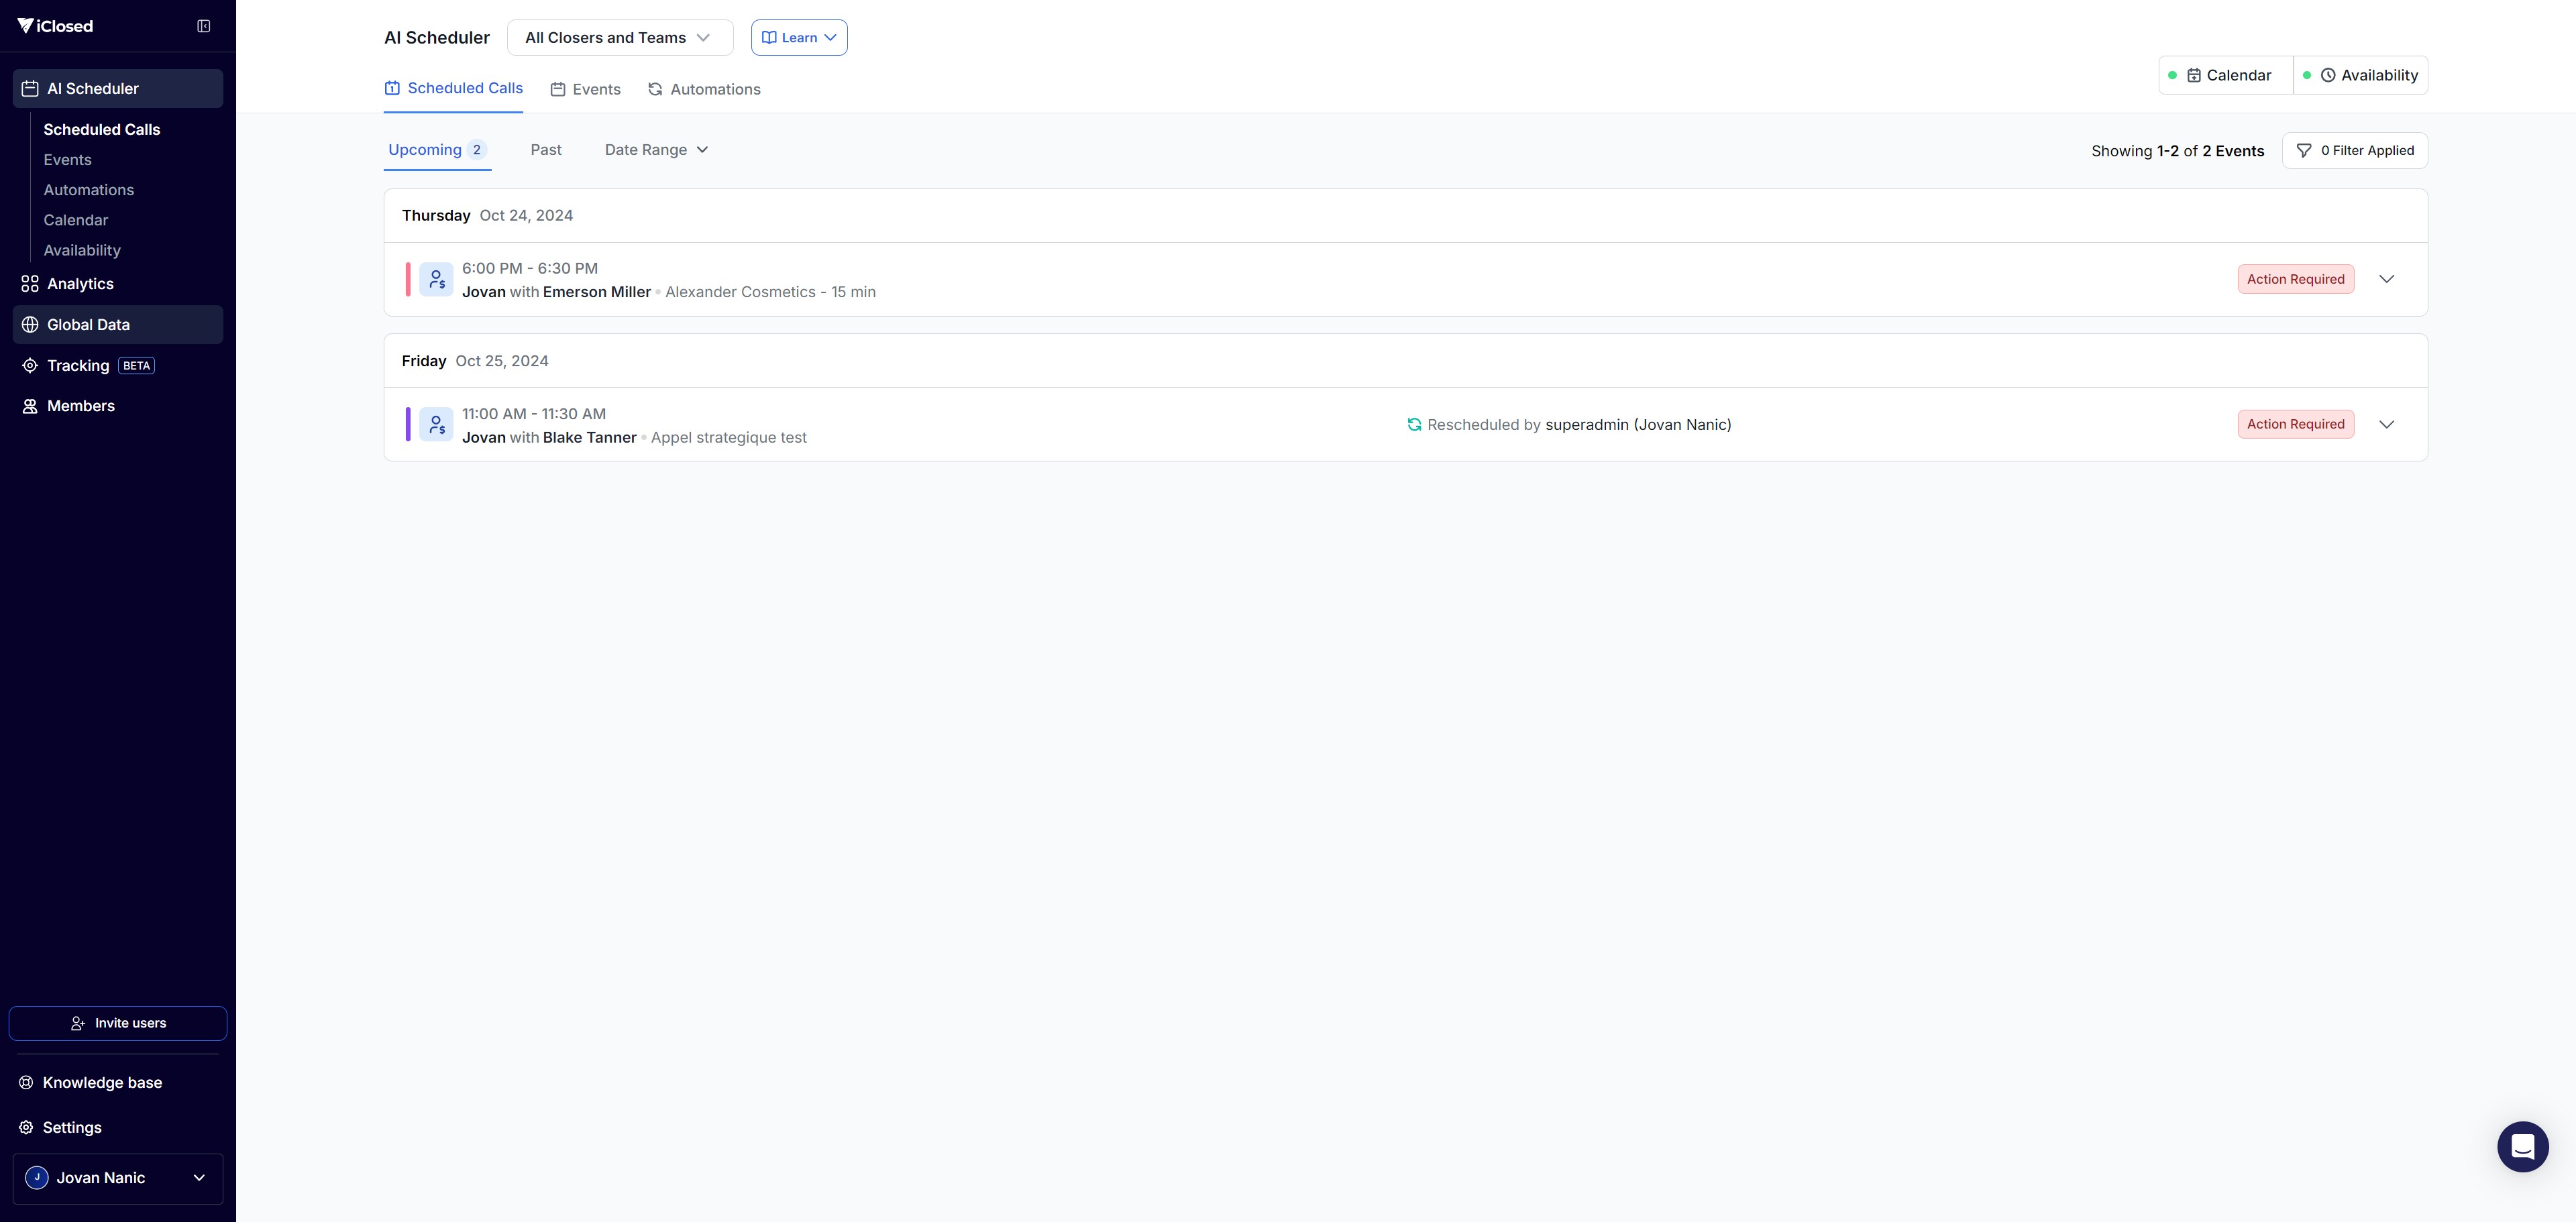Toggle the Availability view button
The width and height of the screenshot is (2576, 1222).
tap(2360, 75)
